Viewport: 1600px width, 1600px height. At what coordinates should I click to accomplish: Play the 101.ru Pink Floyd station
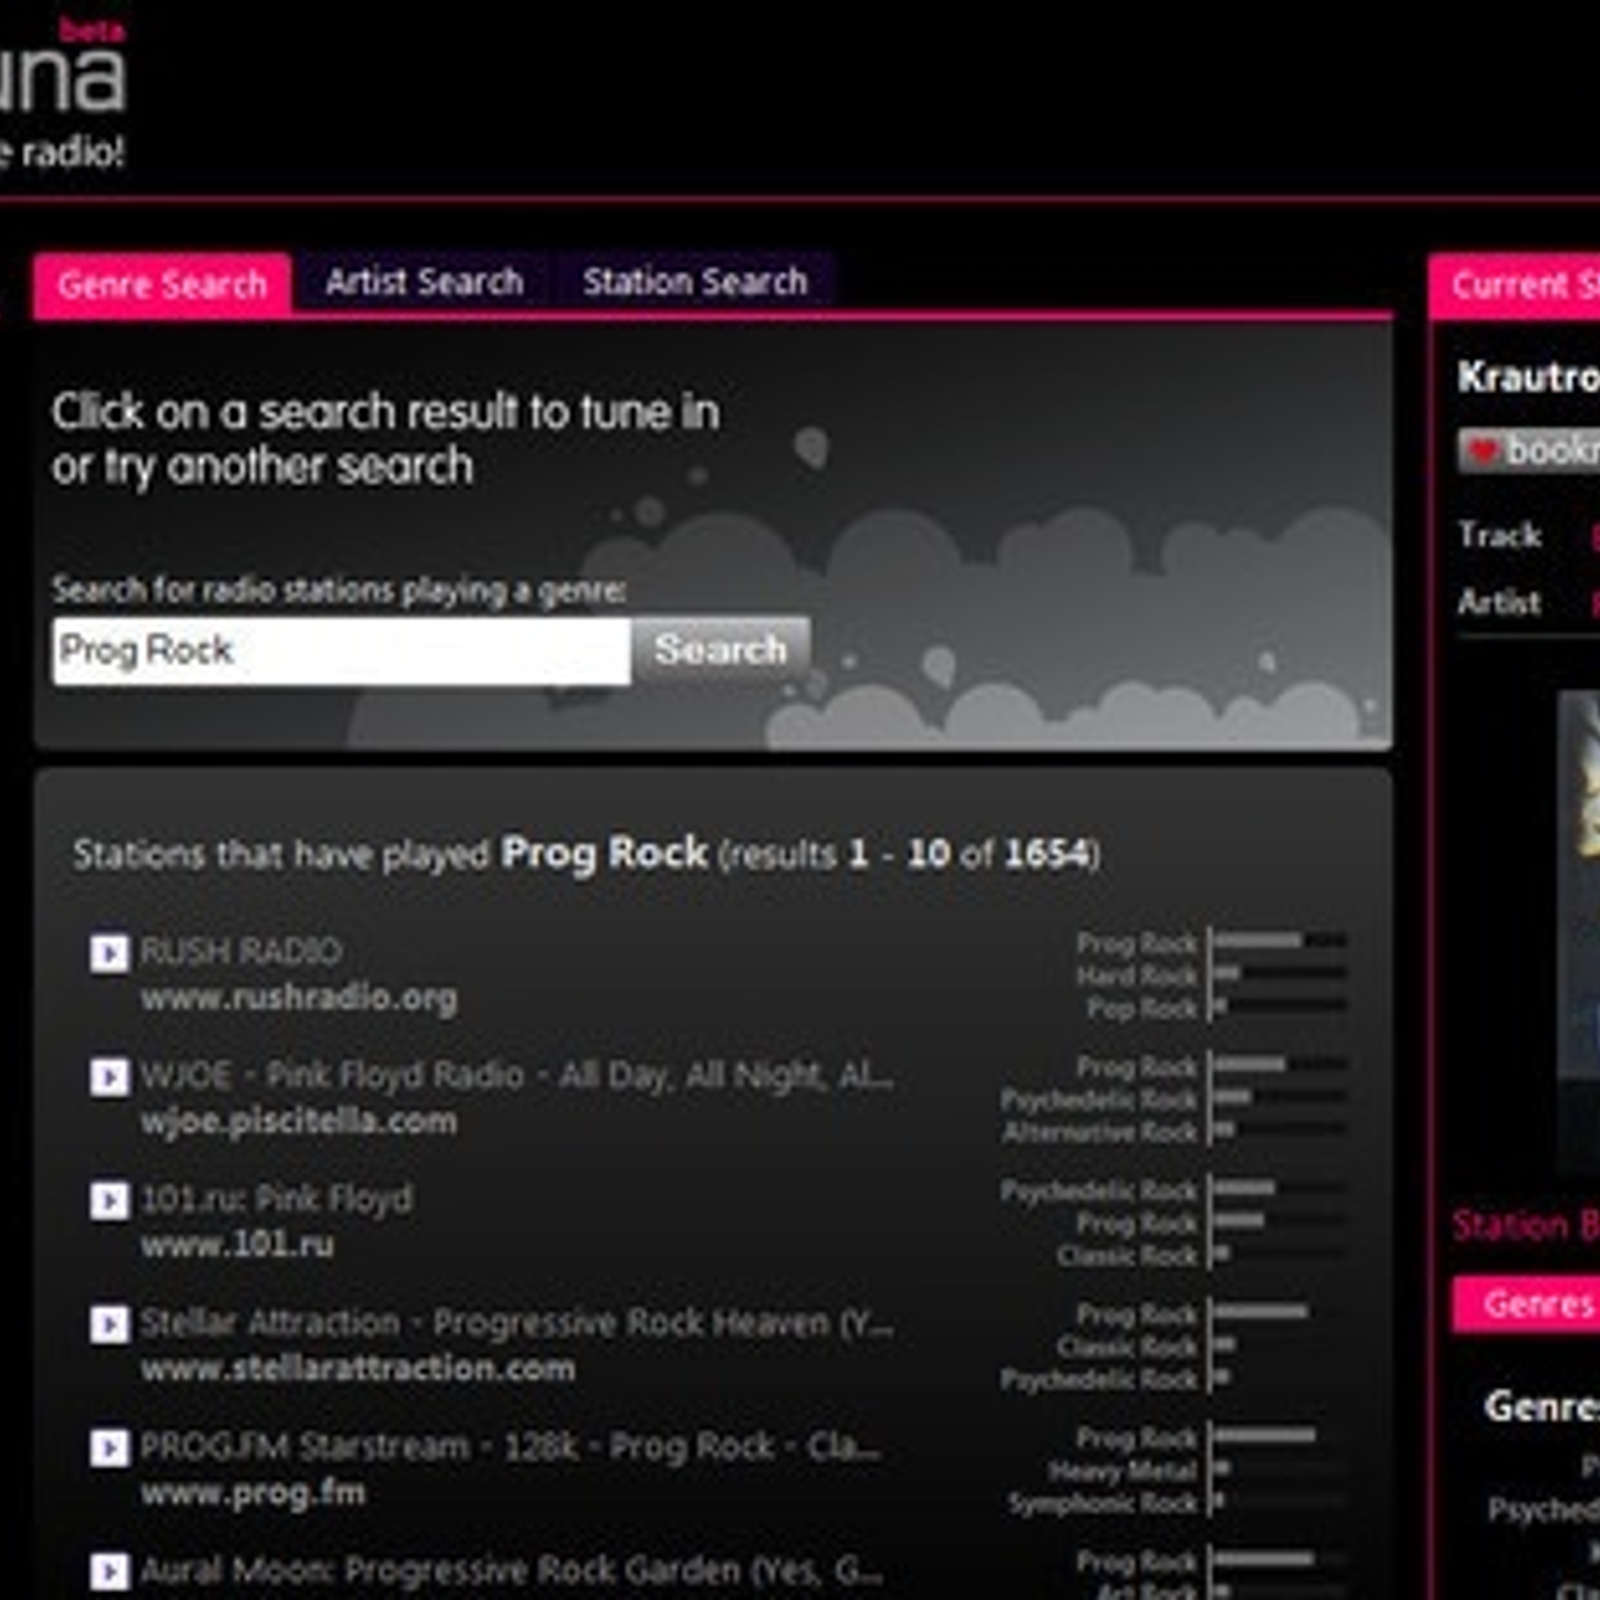[109, 1201]
